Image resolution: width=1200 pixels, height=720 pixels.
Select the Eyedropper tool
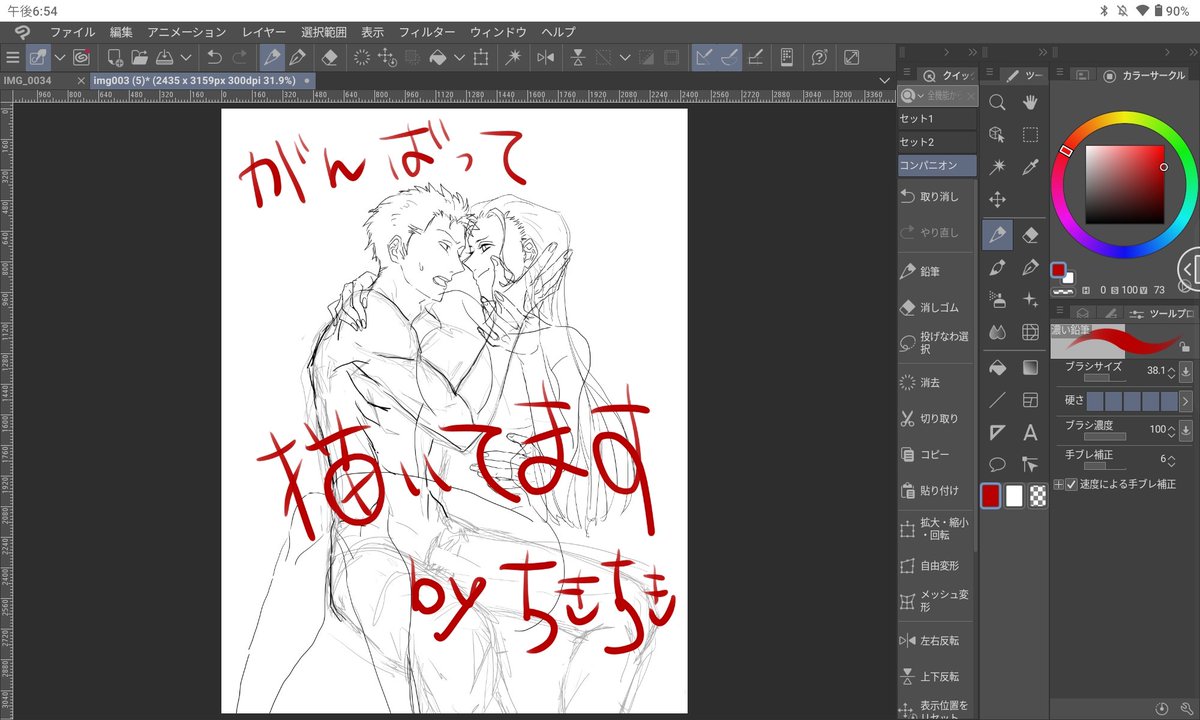tap(1030, 167)
